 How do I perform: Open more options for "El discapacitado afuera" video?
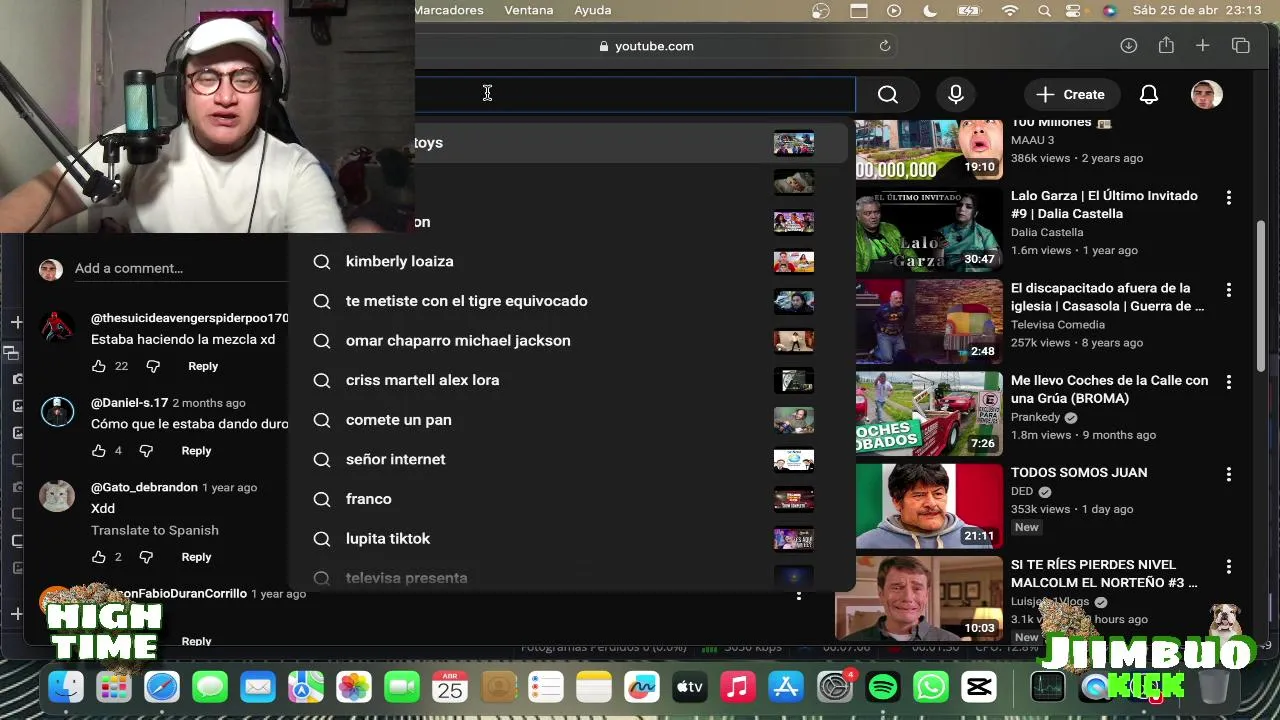click(1229, 290)
